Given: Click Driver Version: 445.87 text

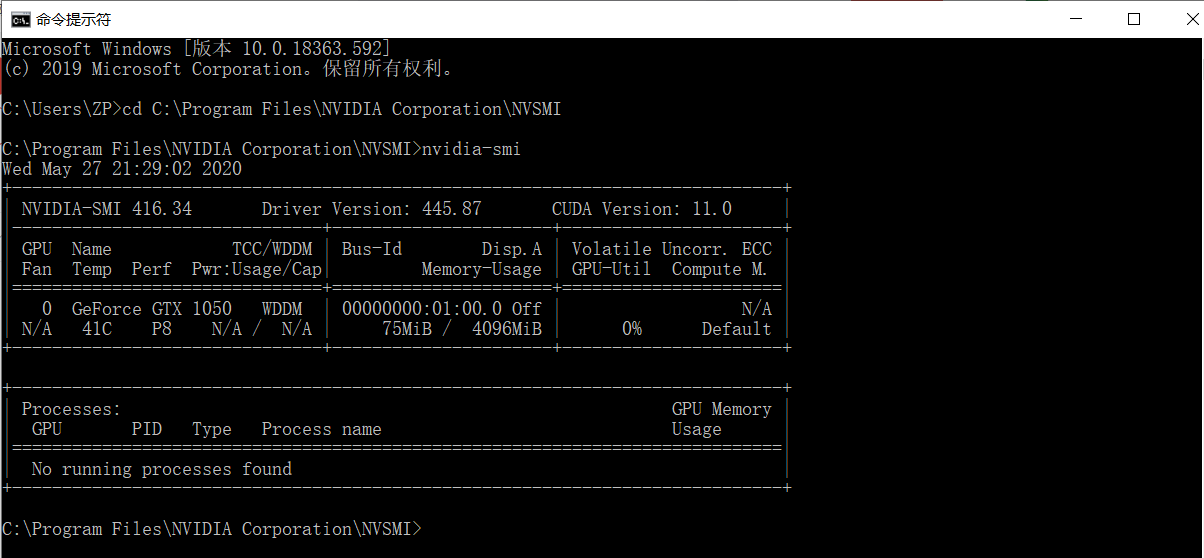Looking at the screenshot, I should coord(371,209).
